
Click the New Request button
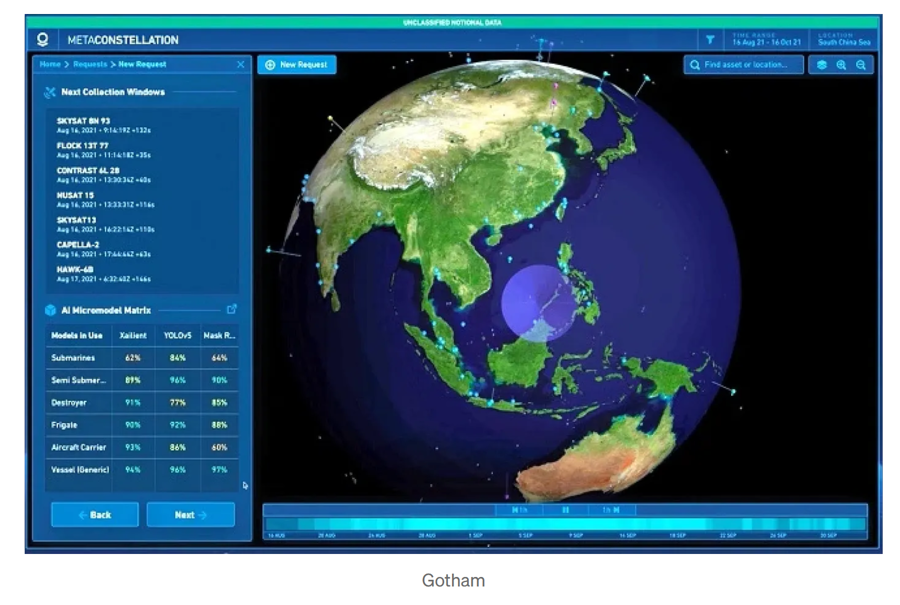pos(297,65)
